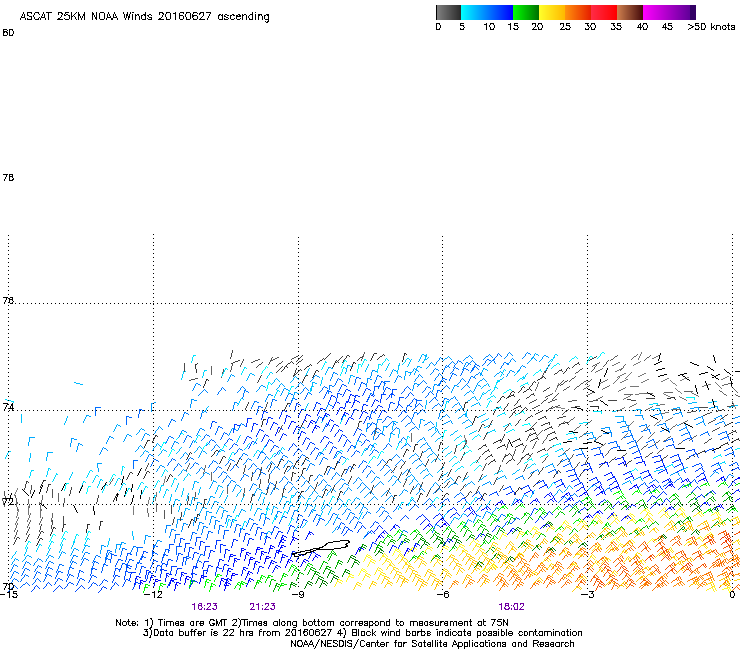740x650 pixels.
Task: Click the latitude axis label '78'
Action: coord(8,177)
